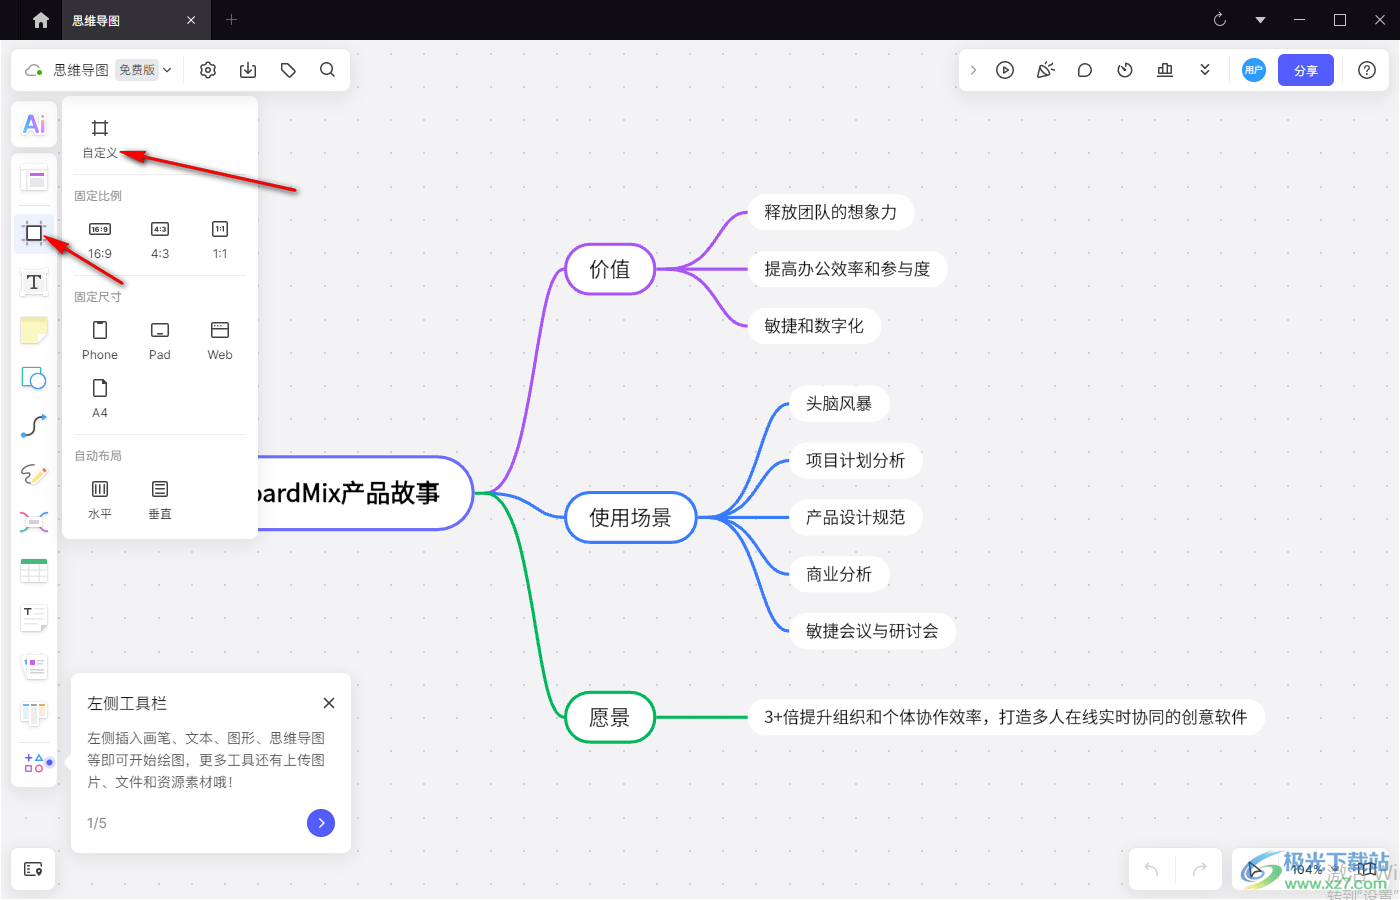Click the refresh icon in title bar

[1220, 20]
